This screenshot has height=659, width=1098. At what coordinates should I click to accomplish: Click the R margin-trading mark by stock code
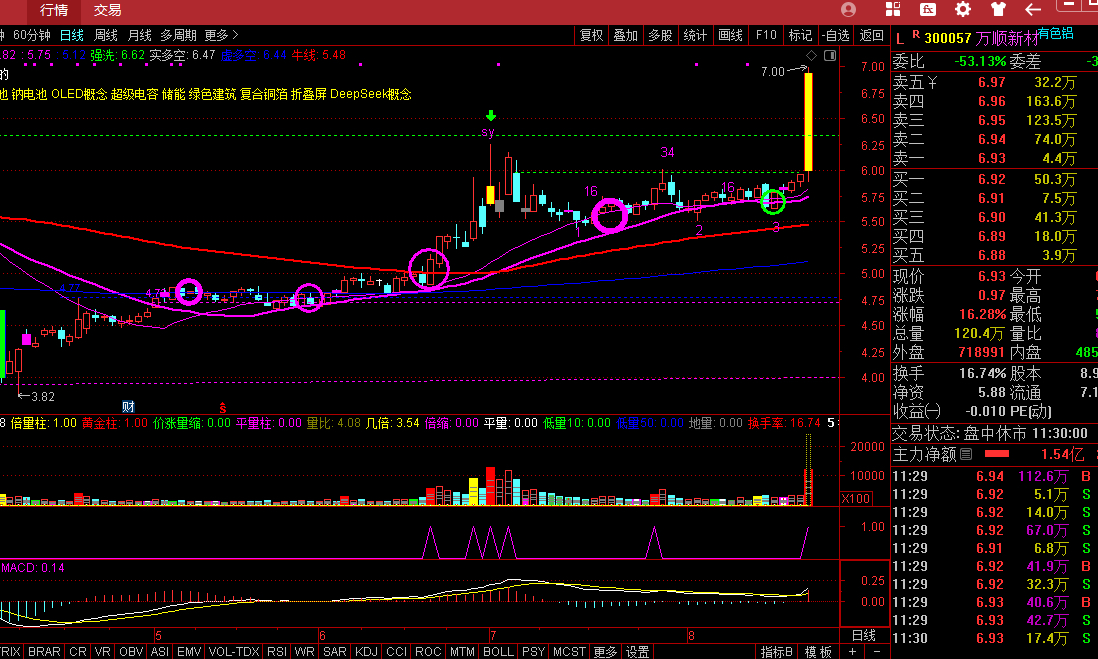coord(915,34)
